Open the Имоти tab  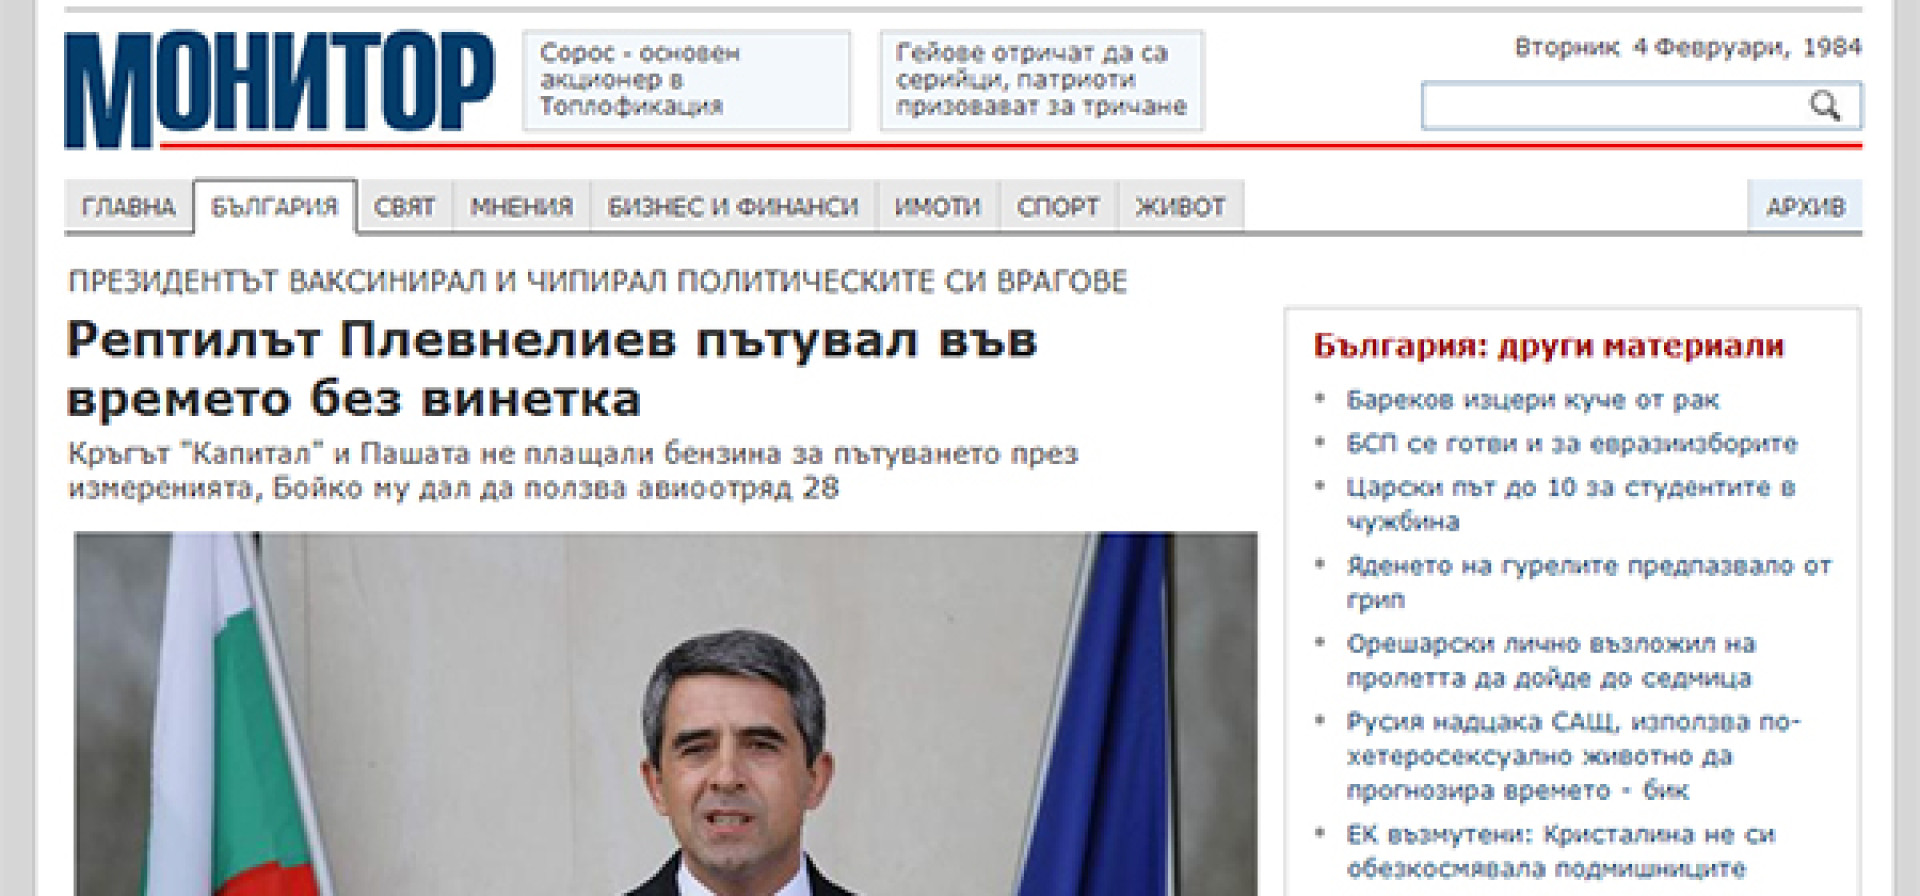pyautogui.click(x=937, y=207)
